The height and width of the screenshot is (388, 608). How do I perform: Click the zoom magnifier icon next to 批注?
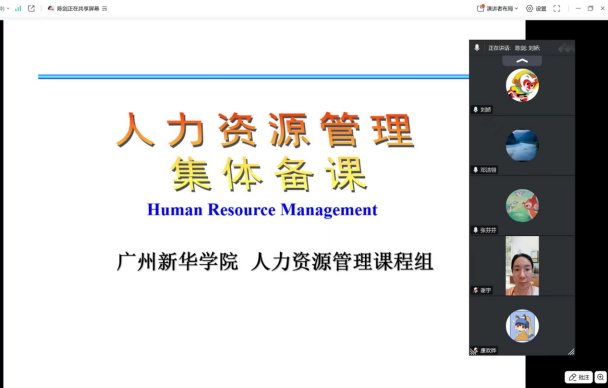(601, 377)
